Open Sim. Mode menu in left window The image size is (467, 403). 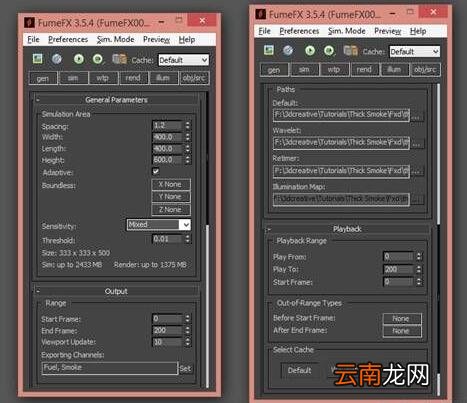115,40
